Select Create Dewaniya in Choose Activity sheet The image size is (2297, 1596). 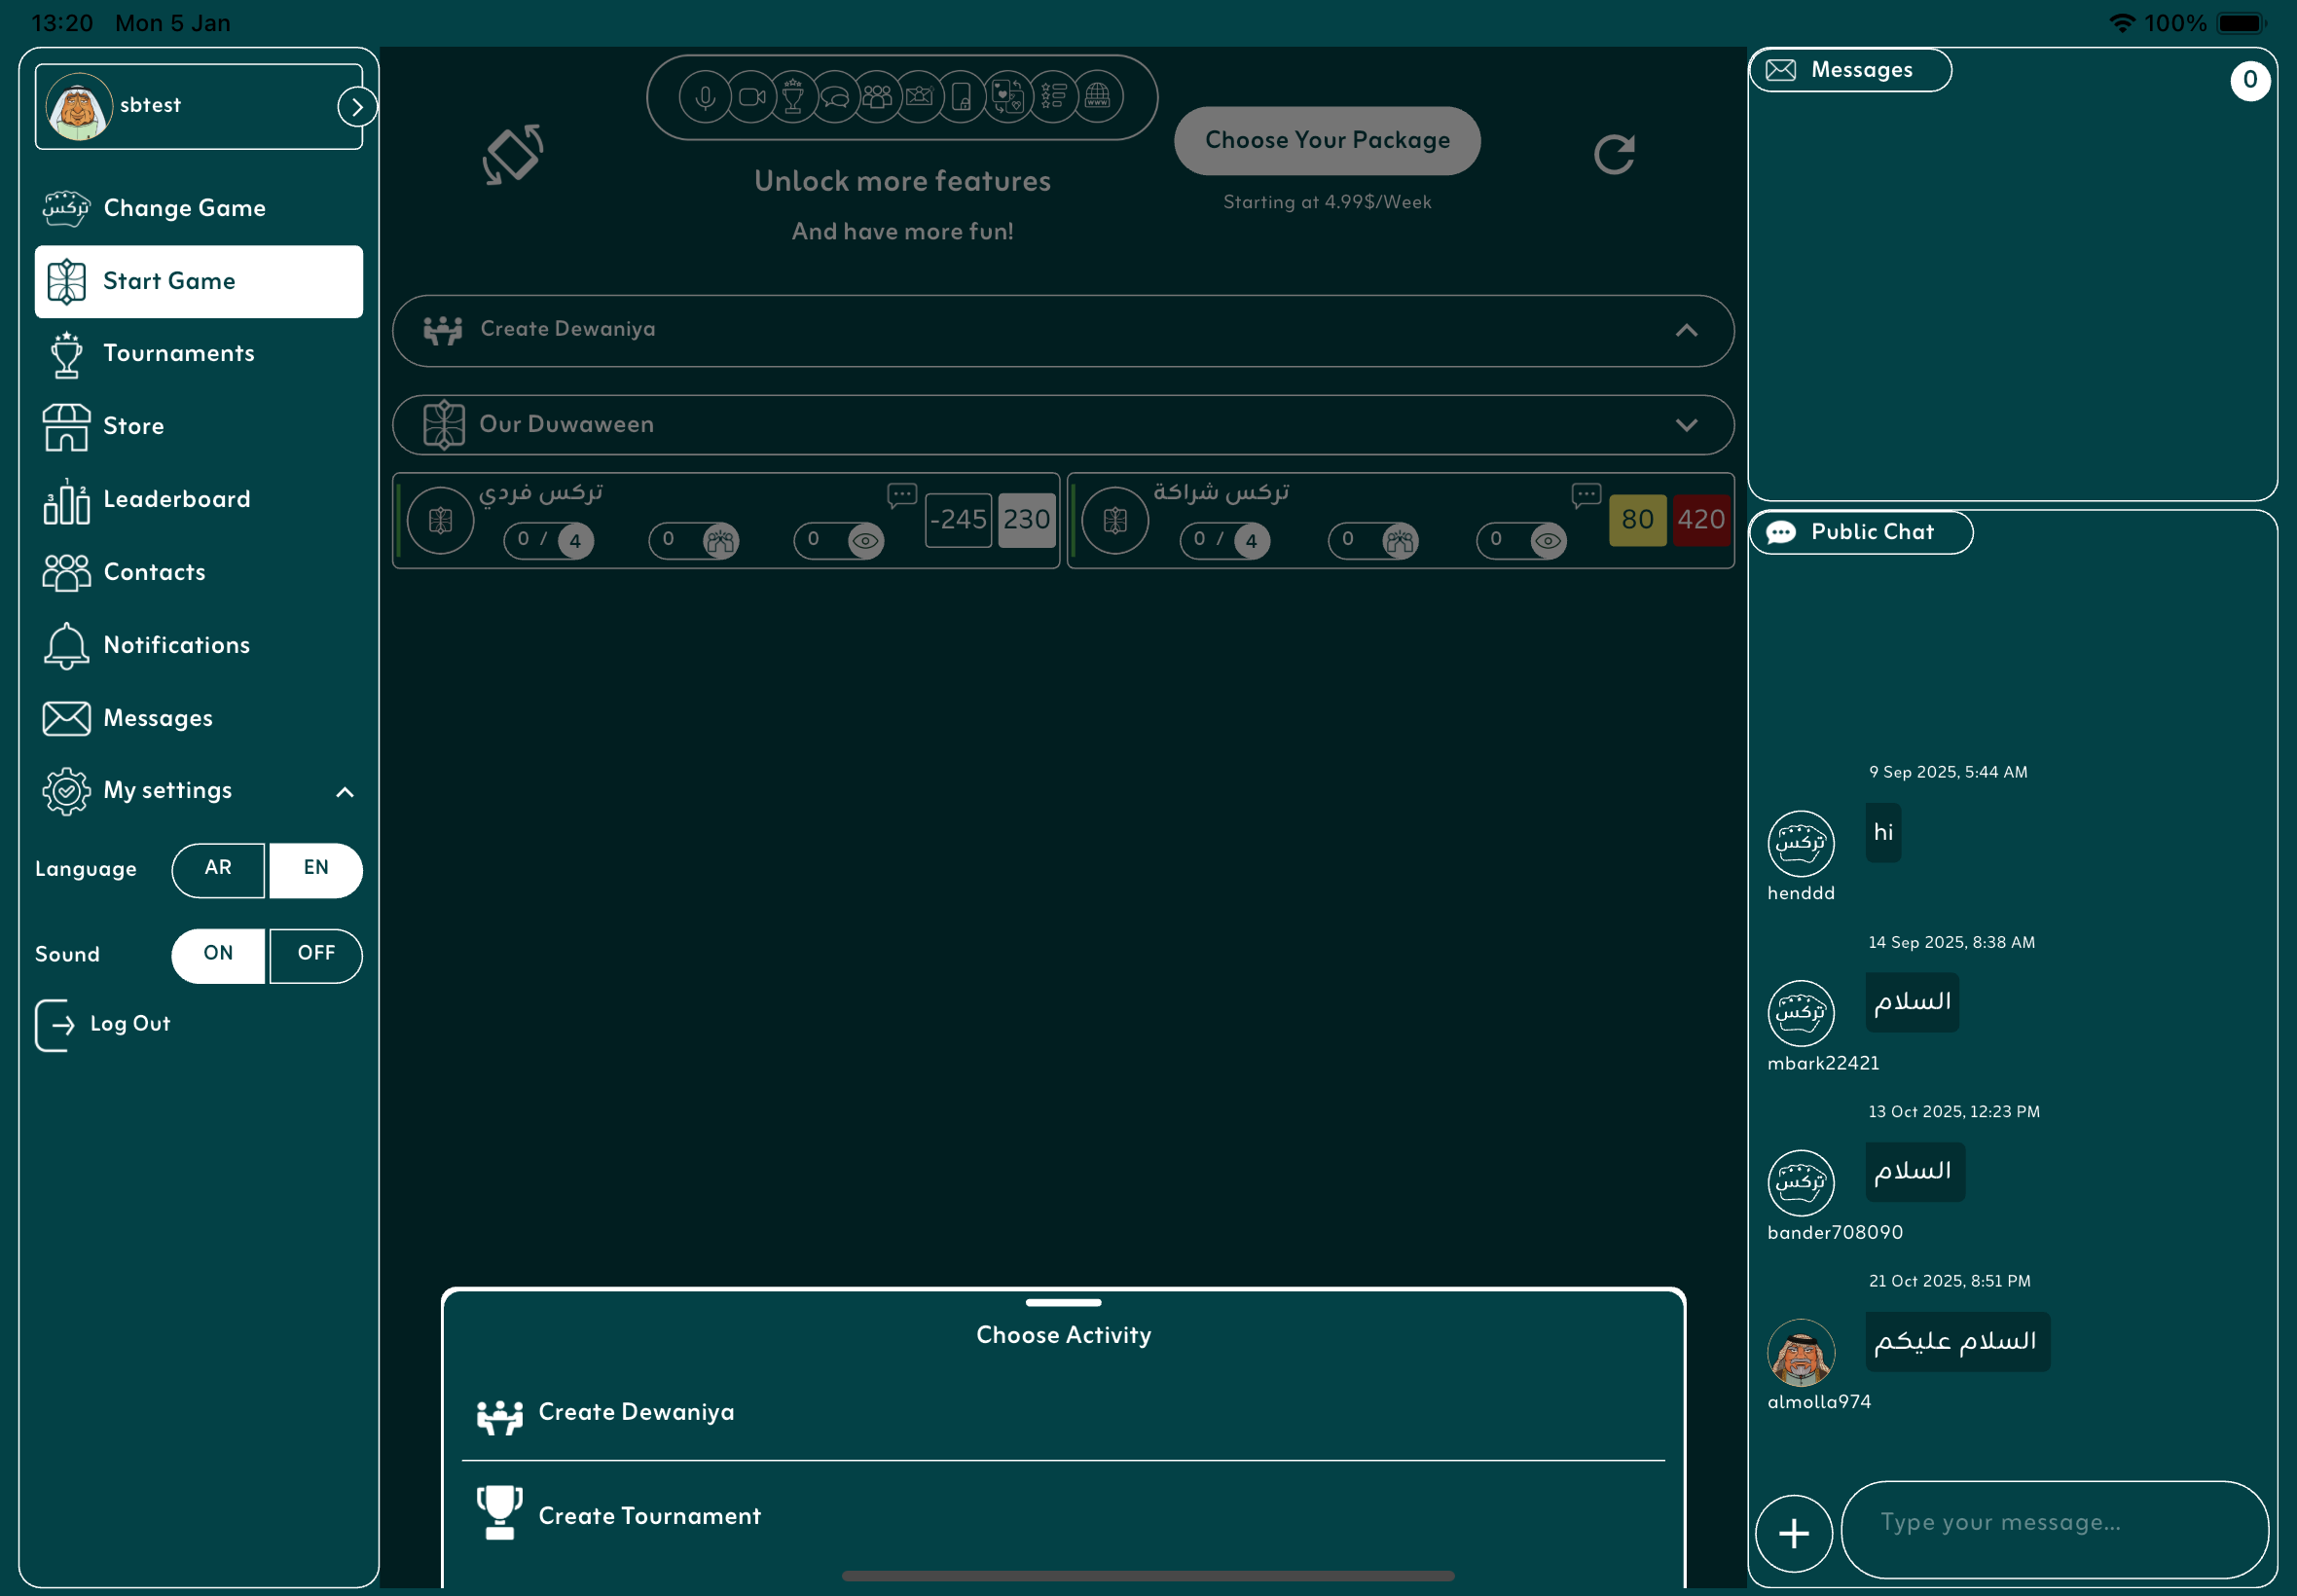(636, 1411)
